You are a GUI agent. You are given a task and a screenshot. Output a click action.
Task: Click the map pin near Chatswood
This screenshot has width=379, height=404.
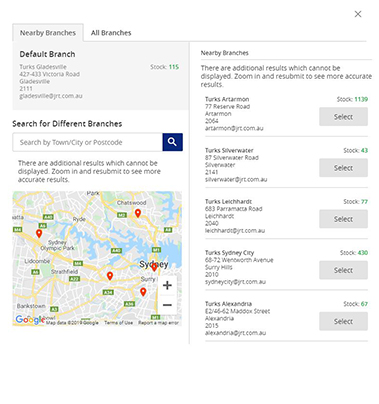pyautogui.click(x=138, y=213)
